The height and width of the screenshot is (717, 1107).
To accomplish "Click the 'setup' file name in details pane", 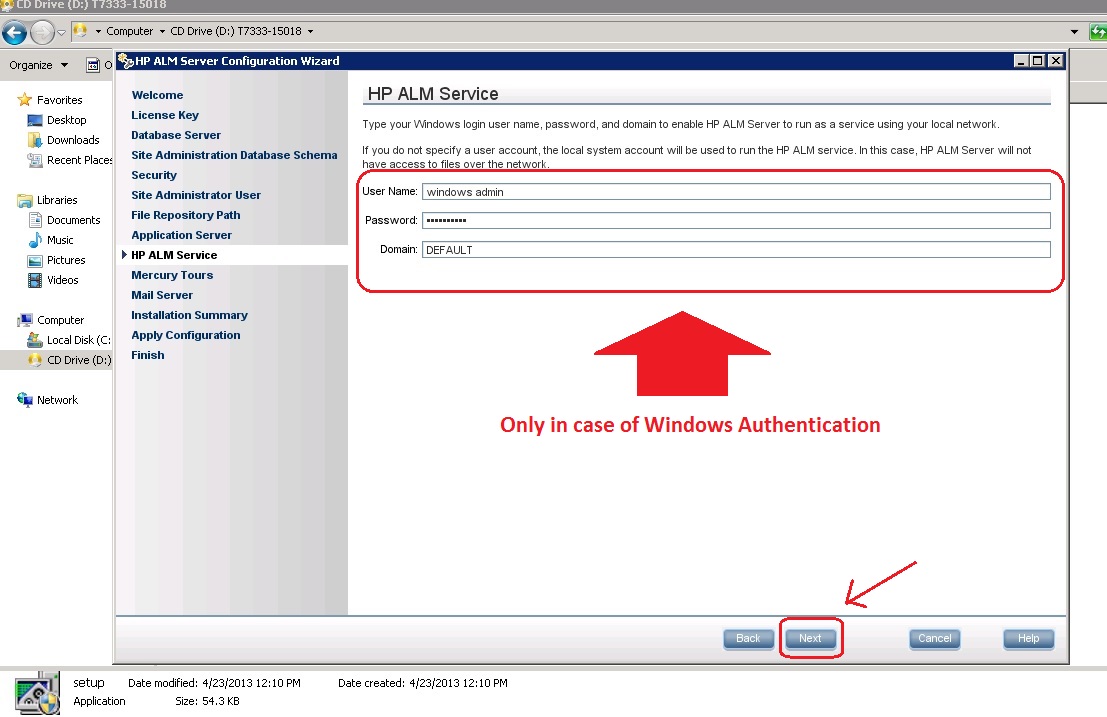I will (89, 683).
